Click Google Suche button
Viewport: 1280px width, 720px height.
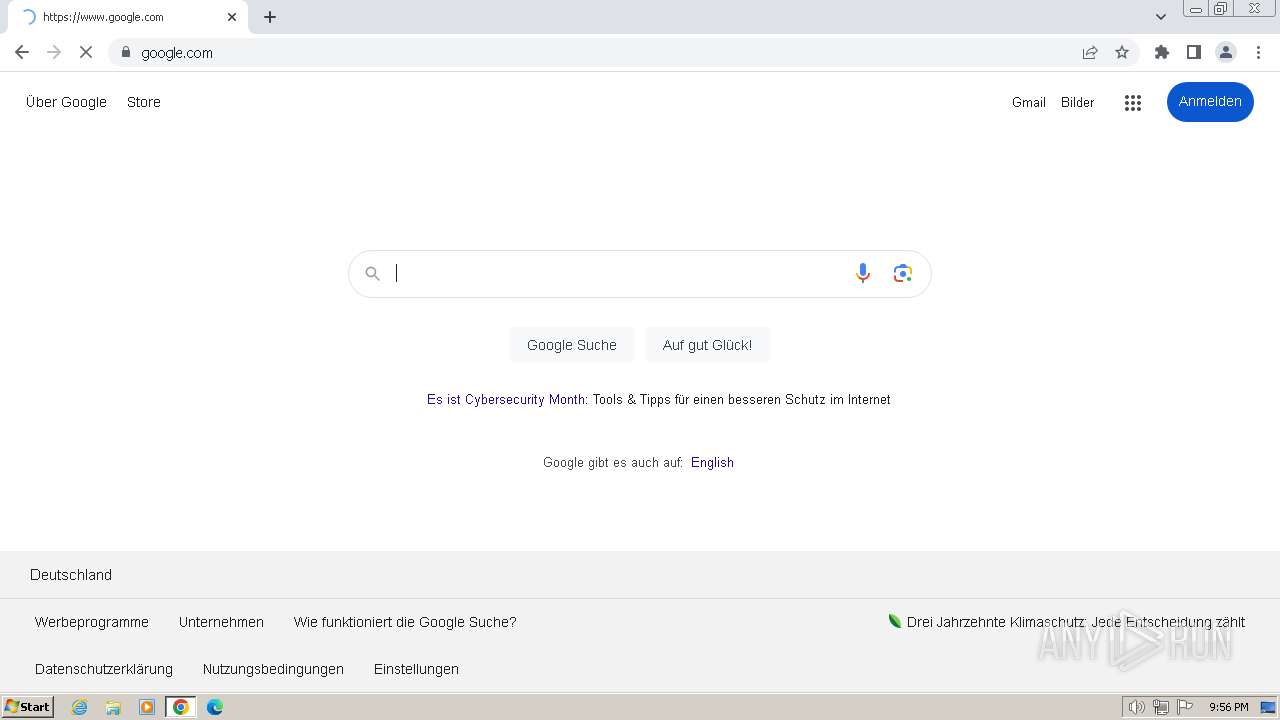point(572,345)
